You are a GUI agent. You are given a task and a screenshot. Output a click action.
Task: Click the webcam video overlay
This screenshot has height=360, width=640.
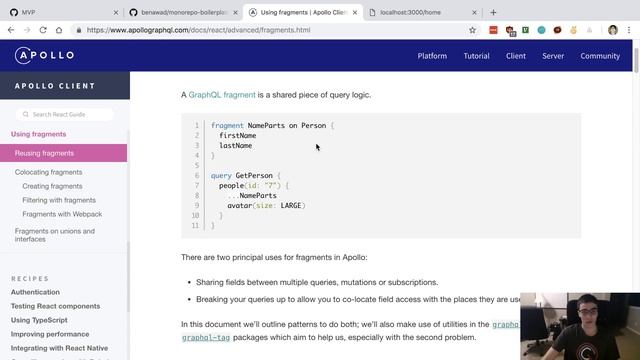[x=580, y=326]
